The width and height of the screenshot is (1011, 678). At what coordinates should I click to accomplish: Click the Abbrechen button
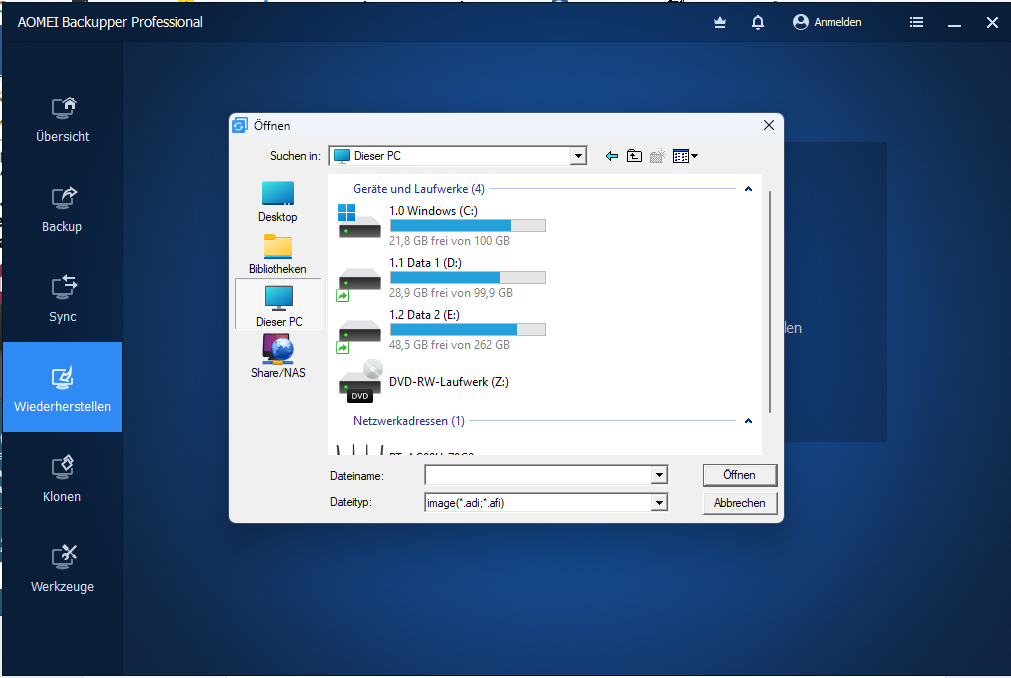tap(740, 503)
